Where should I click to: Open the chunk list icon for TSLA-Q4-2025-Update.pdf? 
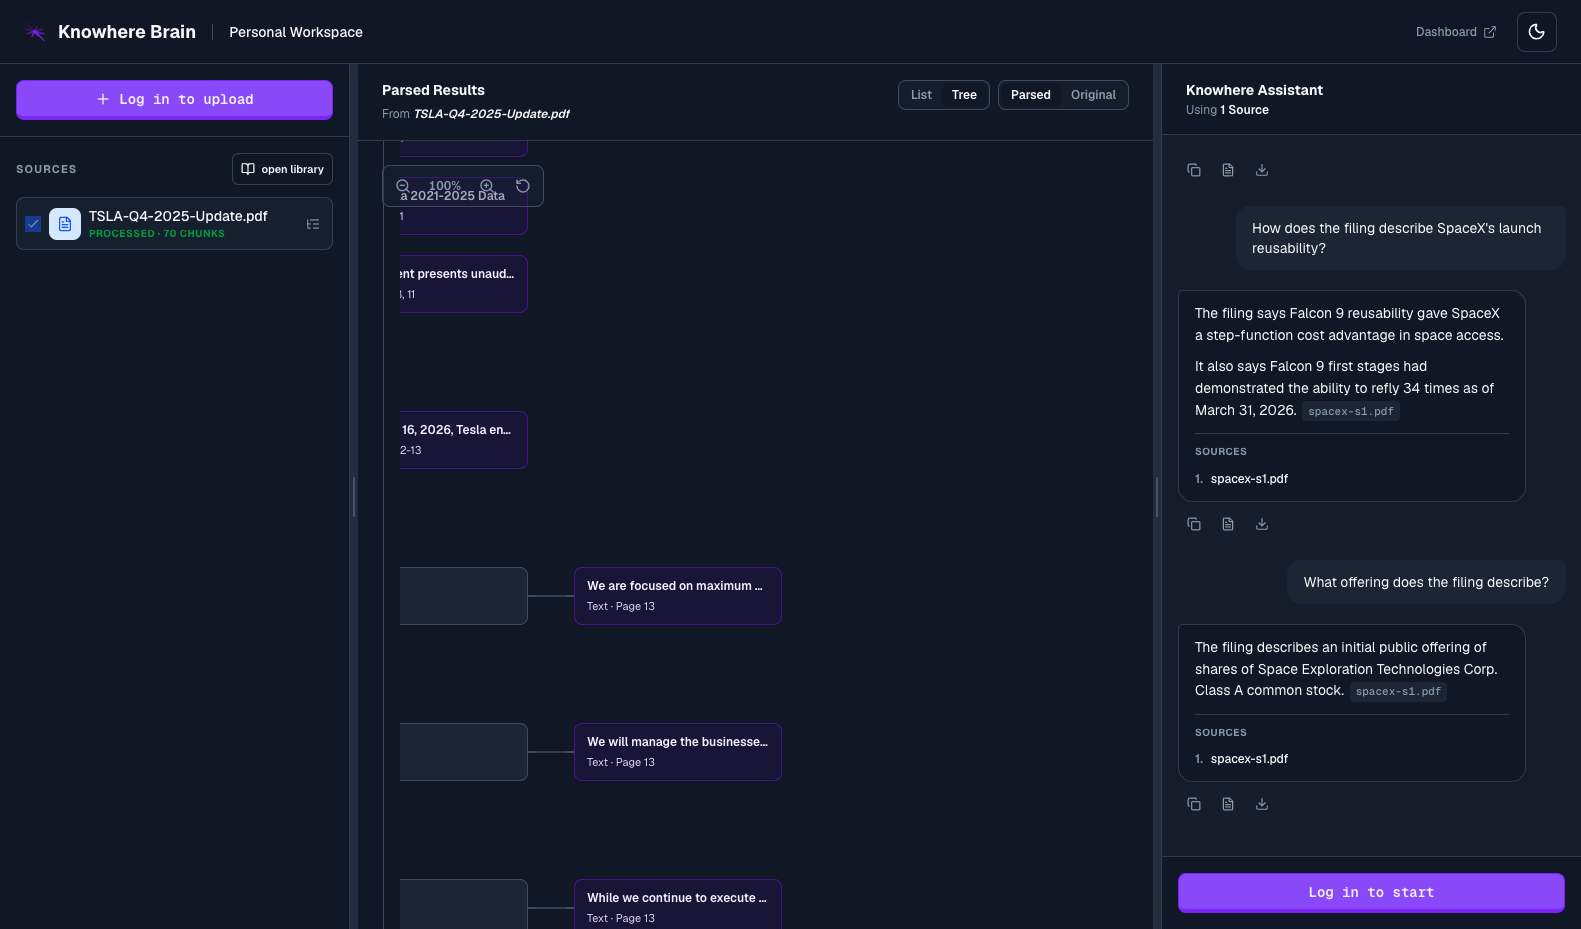313,224
